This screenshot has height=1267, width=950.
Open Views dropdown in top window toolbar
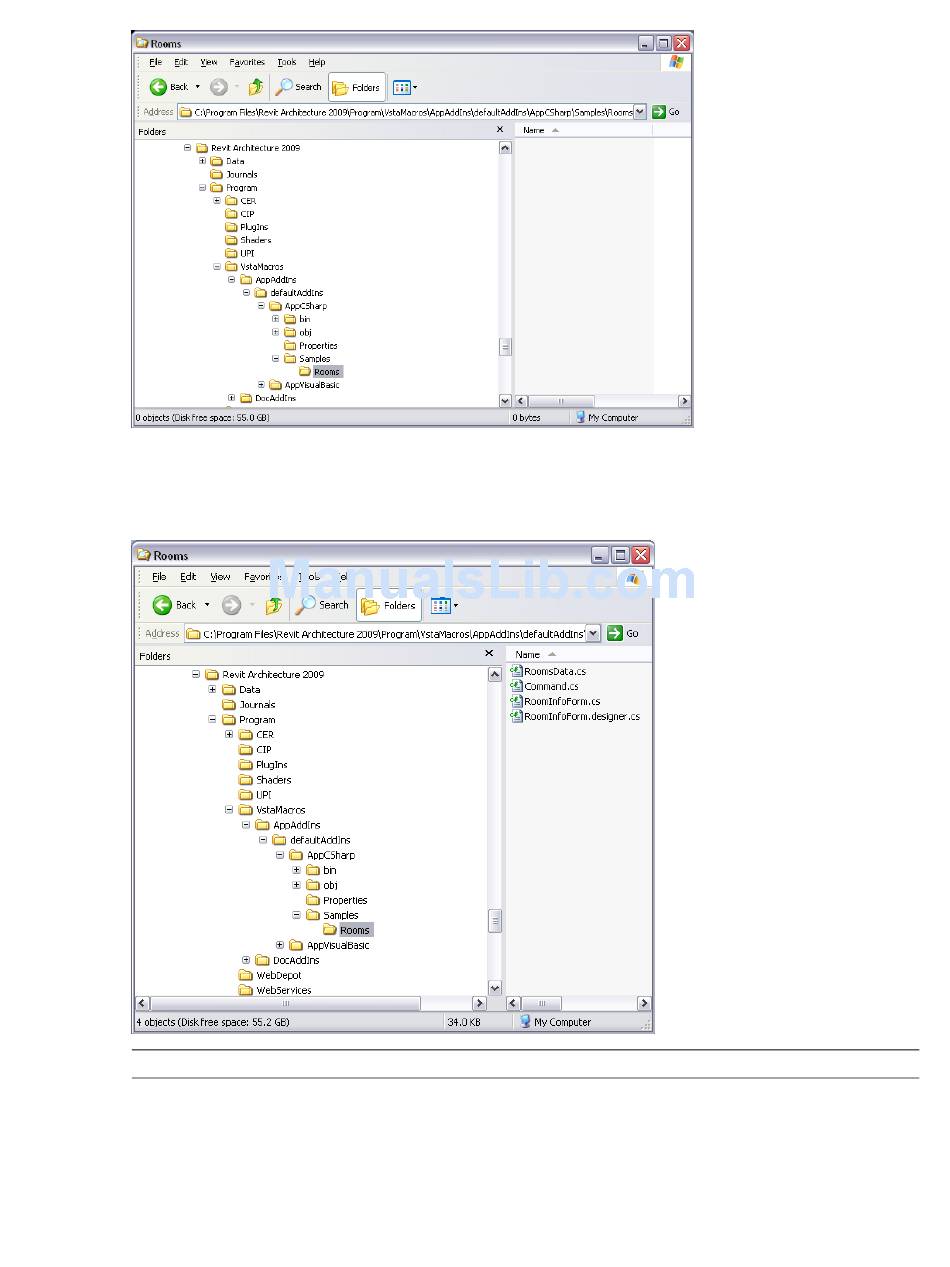[405, 87]
